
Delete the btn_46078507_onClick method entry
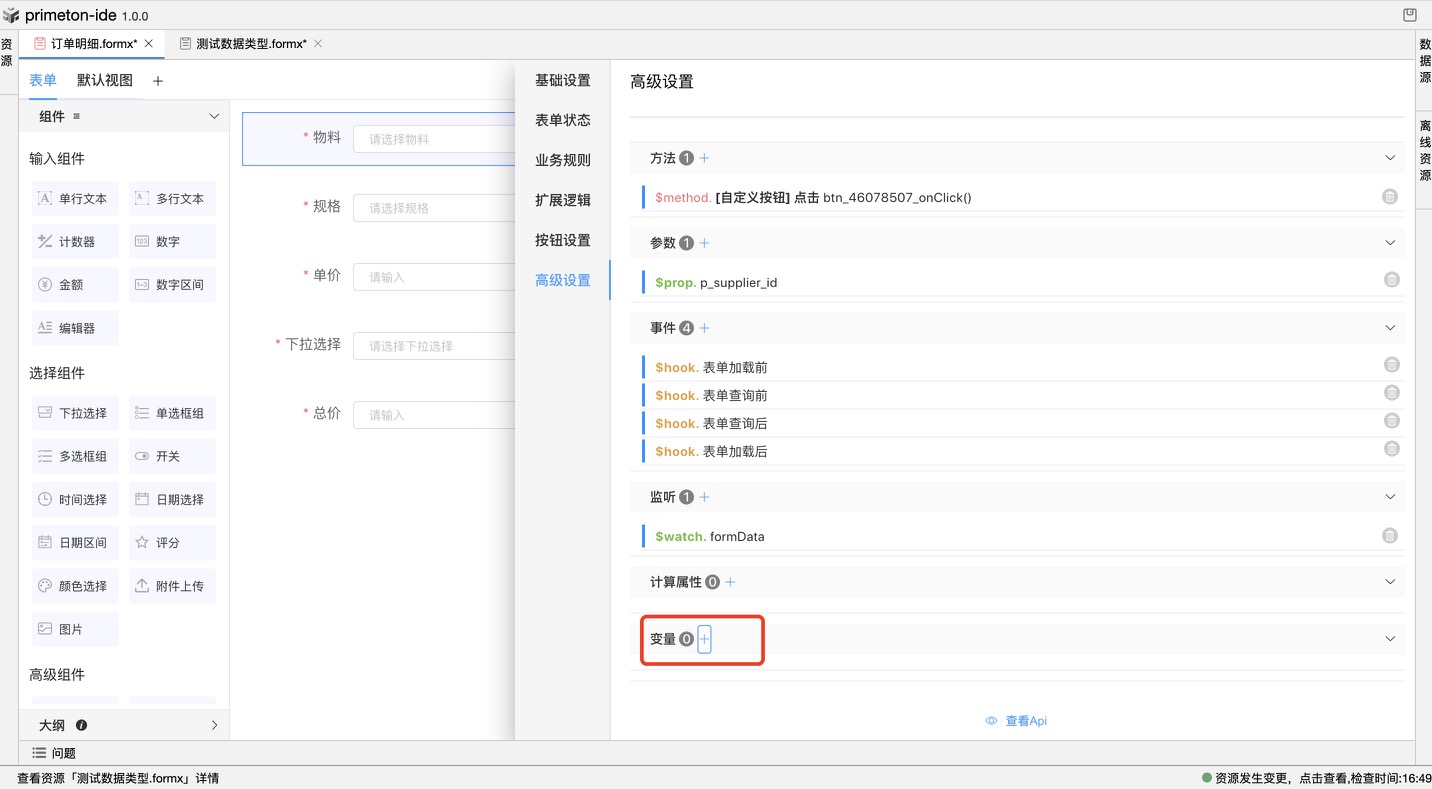(x=1390, y=197)
